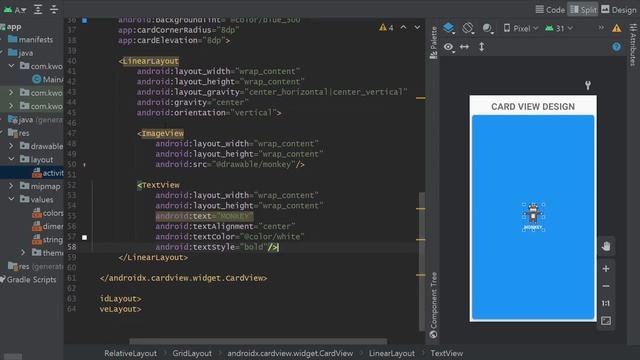Click white color swatch in gutter line 57
The width and height of the screenshot is (640, 360).
(x=84, y=237)
